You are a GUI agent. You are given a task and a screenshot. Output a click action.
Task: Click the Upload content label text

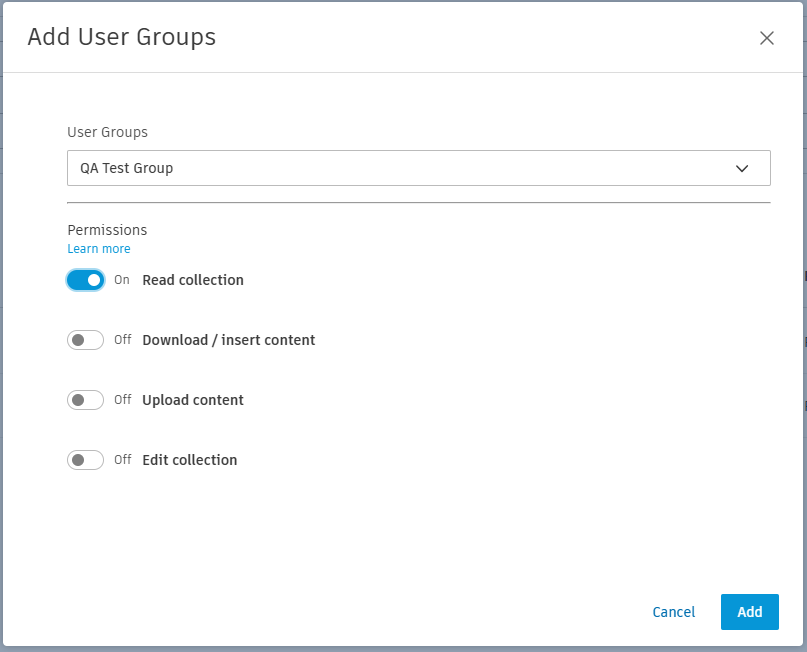click(193, 400)
